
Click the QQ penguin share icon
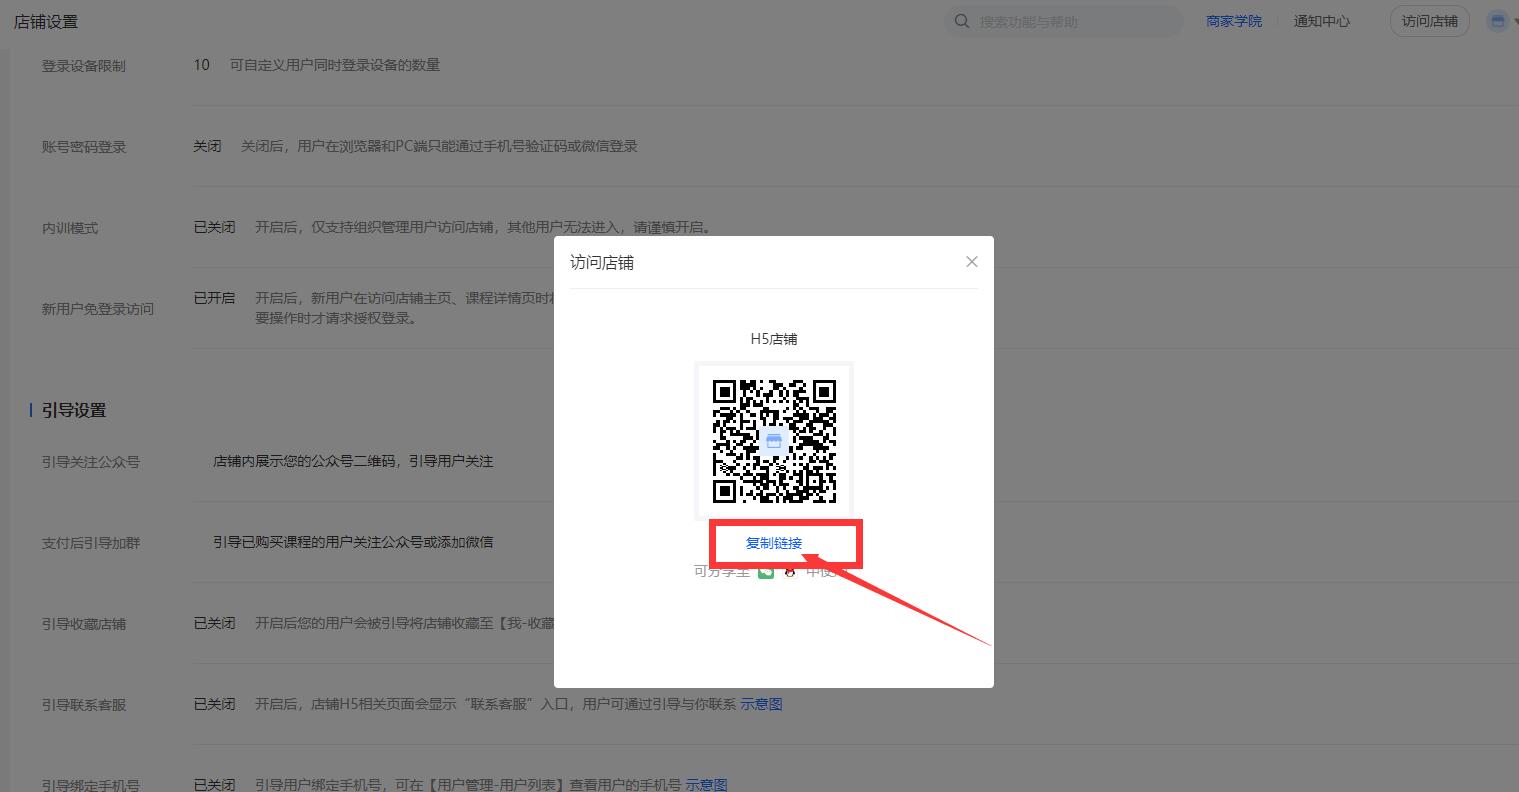(x=790, y=572)
